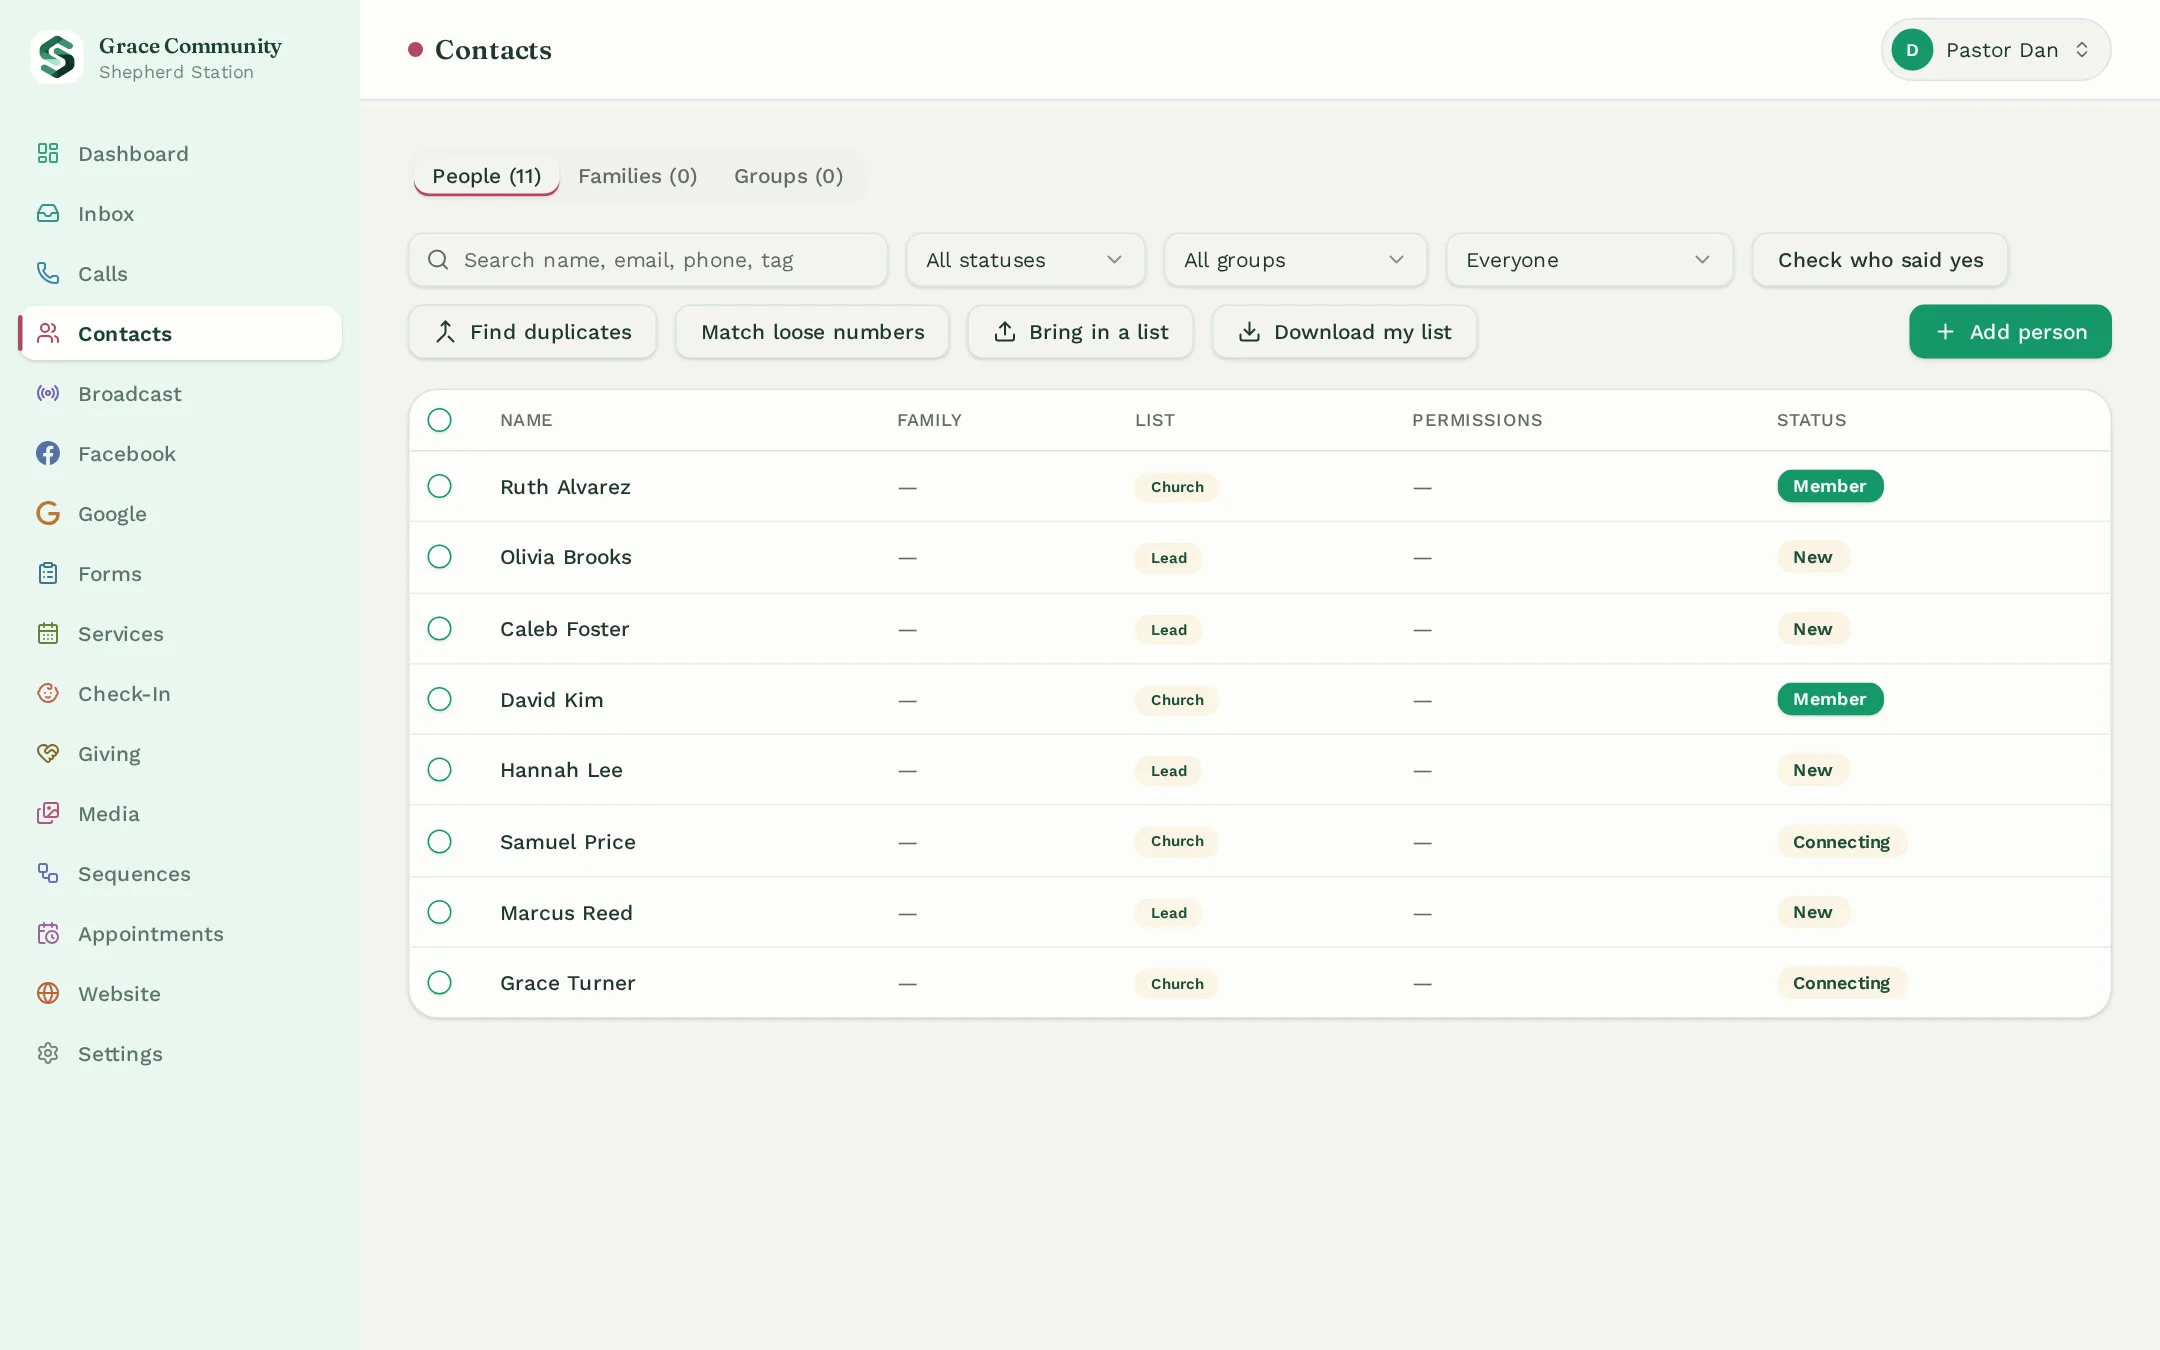Open the Everyone filter dropdown
Viewport: 2160px width, 1350px height.
coord(1589,260)
